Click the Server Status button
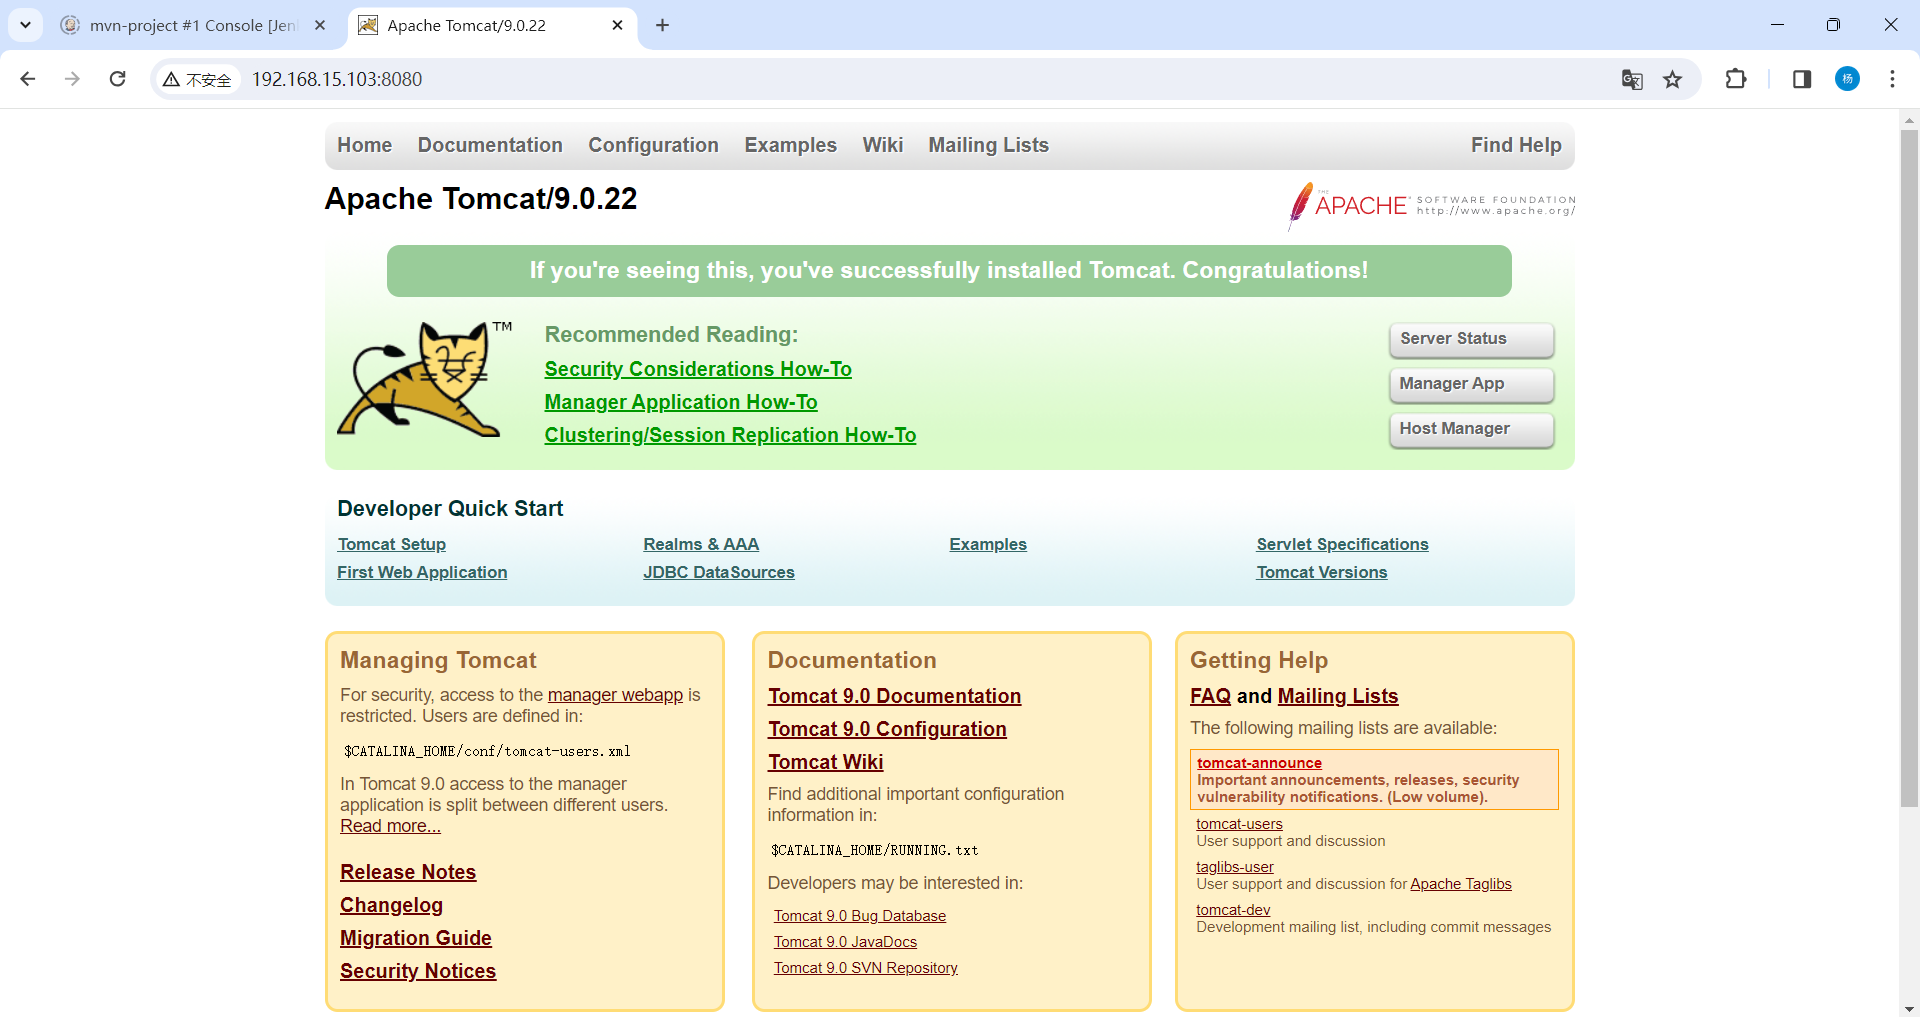Viewport: 1920px width, 1017px height. click(x=1471, y=339)
